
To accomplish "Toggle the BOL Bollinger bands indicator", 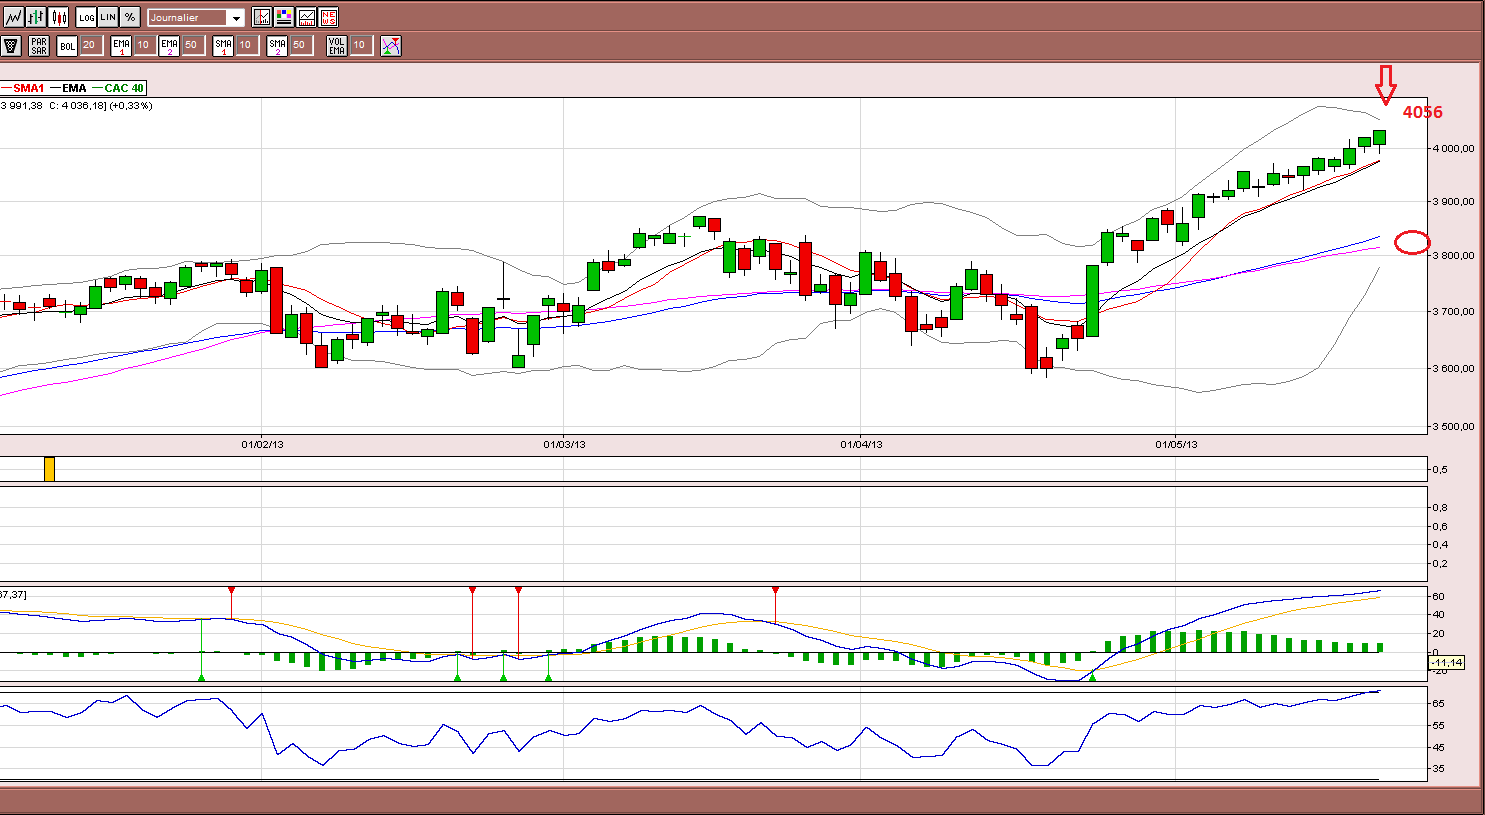I will (67, 46).
